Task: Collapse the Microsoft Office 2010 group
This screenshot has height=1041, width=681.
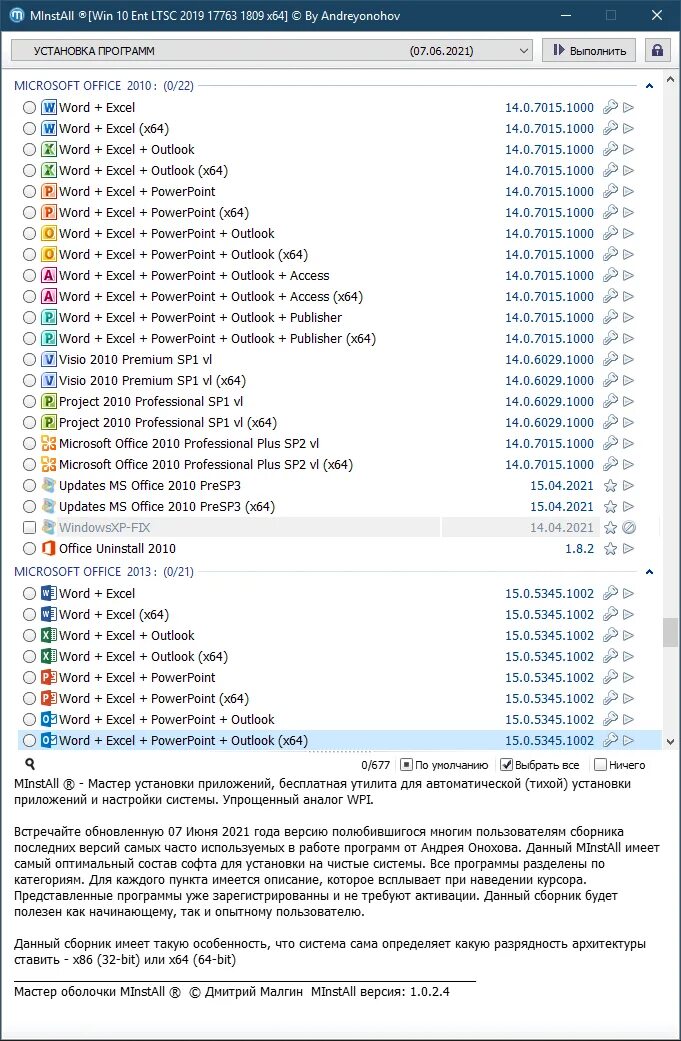Action: 650,86
